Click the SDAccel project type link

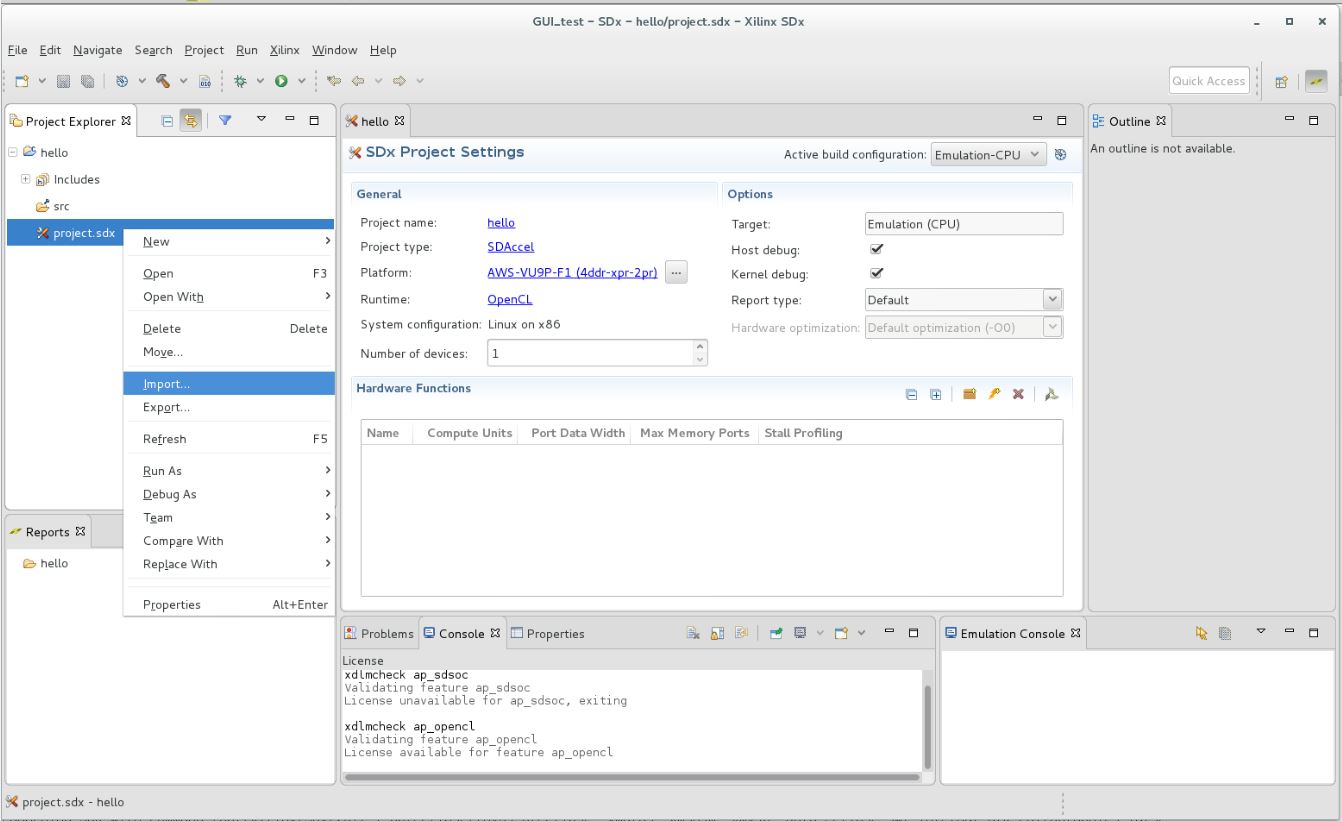[510, 249]
